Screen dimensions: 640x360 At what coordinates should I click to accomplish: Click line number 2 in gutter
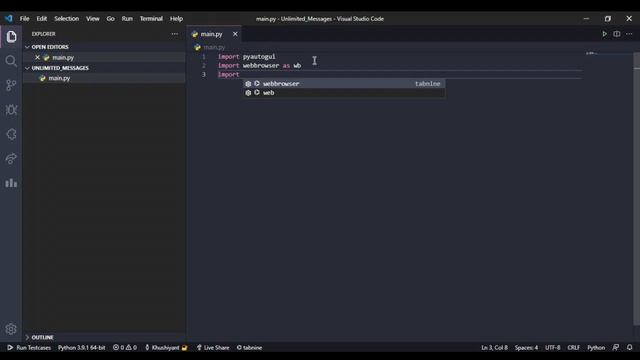click(204, 65)
